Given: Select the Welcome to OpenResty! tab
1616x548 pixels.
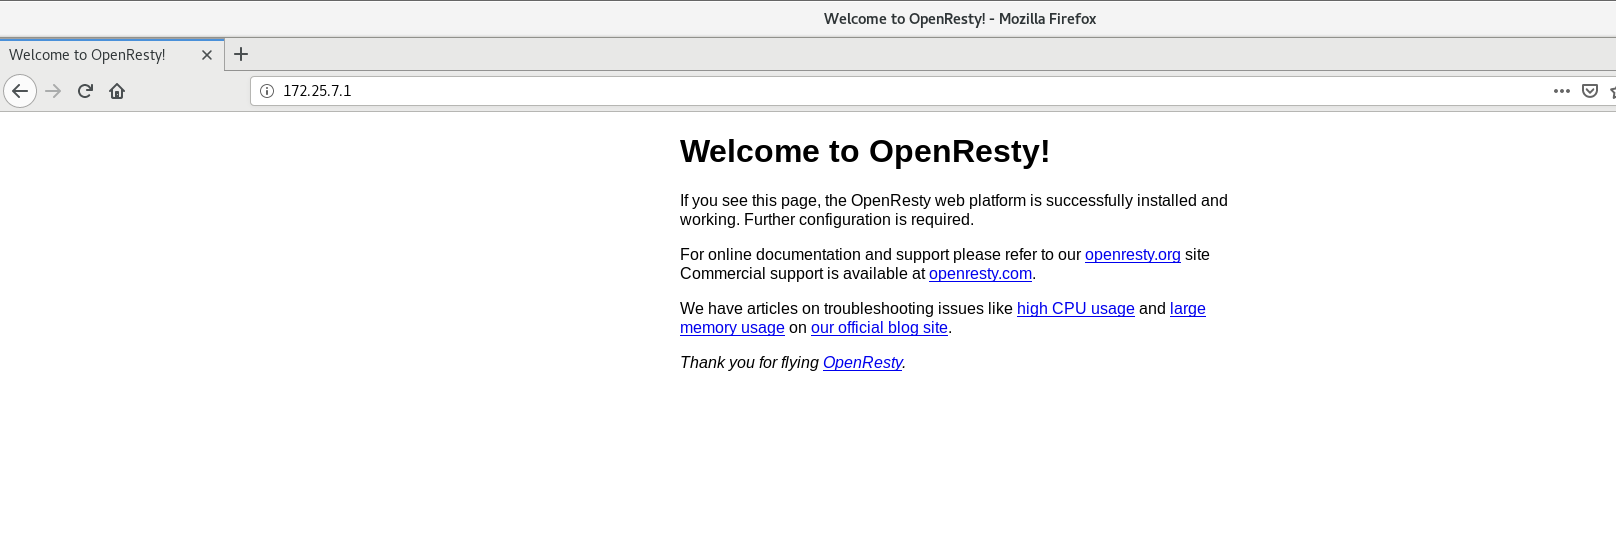Looking at the screenshot, I should click(112, 55).
